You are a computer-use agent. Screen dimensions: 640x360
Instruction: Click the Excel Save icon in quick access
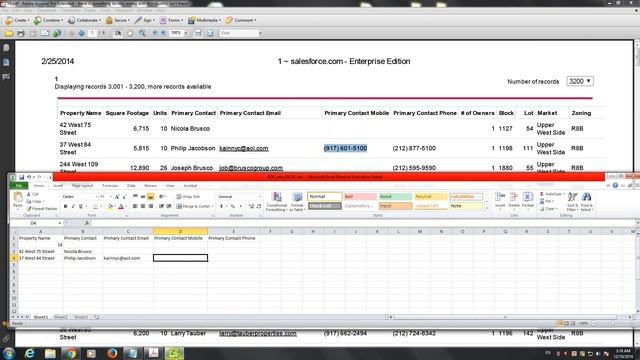21,177
